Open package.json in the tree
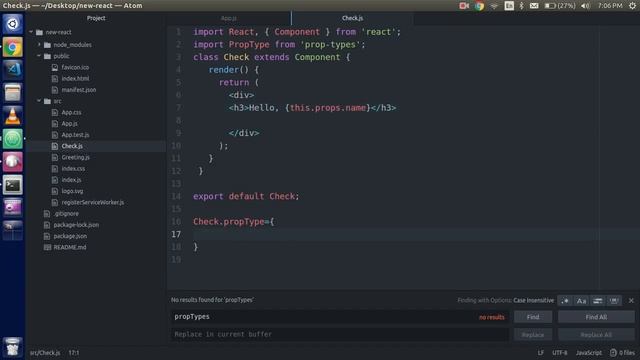Screen dimensions: 640x360 [70, 236]
